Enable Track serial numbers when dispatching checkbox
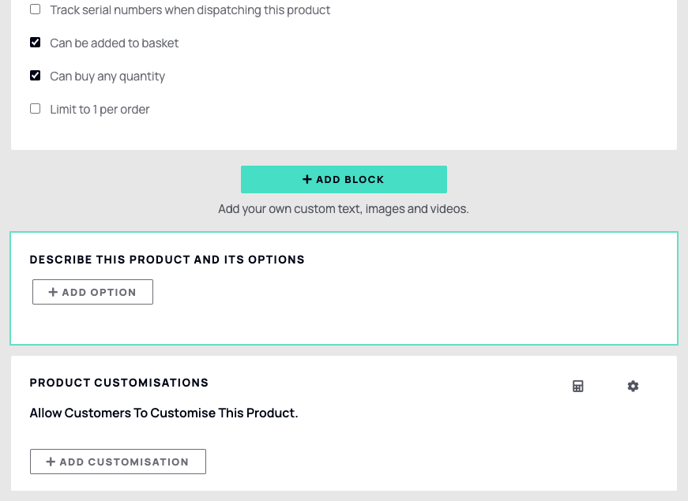 coord(35,9)
